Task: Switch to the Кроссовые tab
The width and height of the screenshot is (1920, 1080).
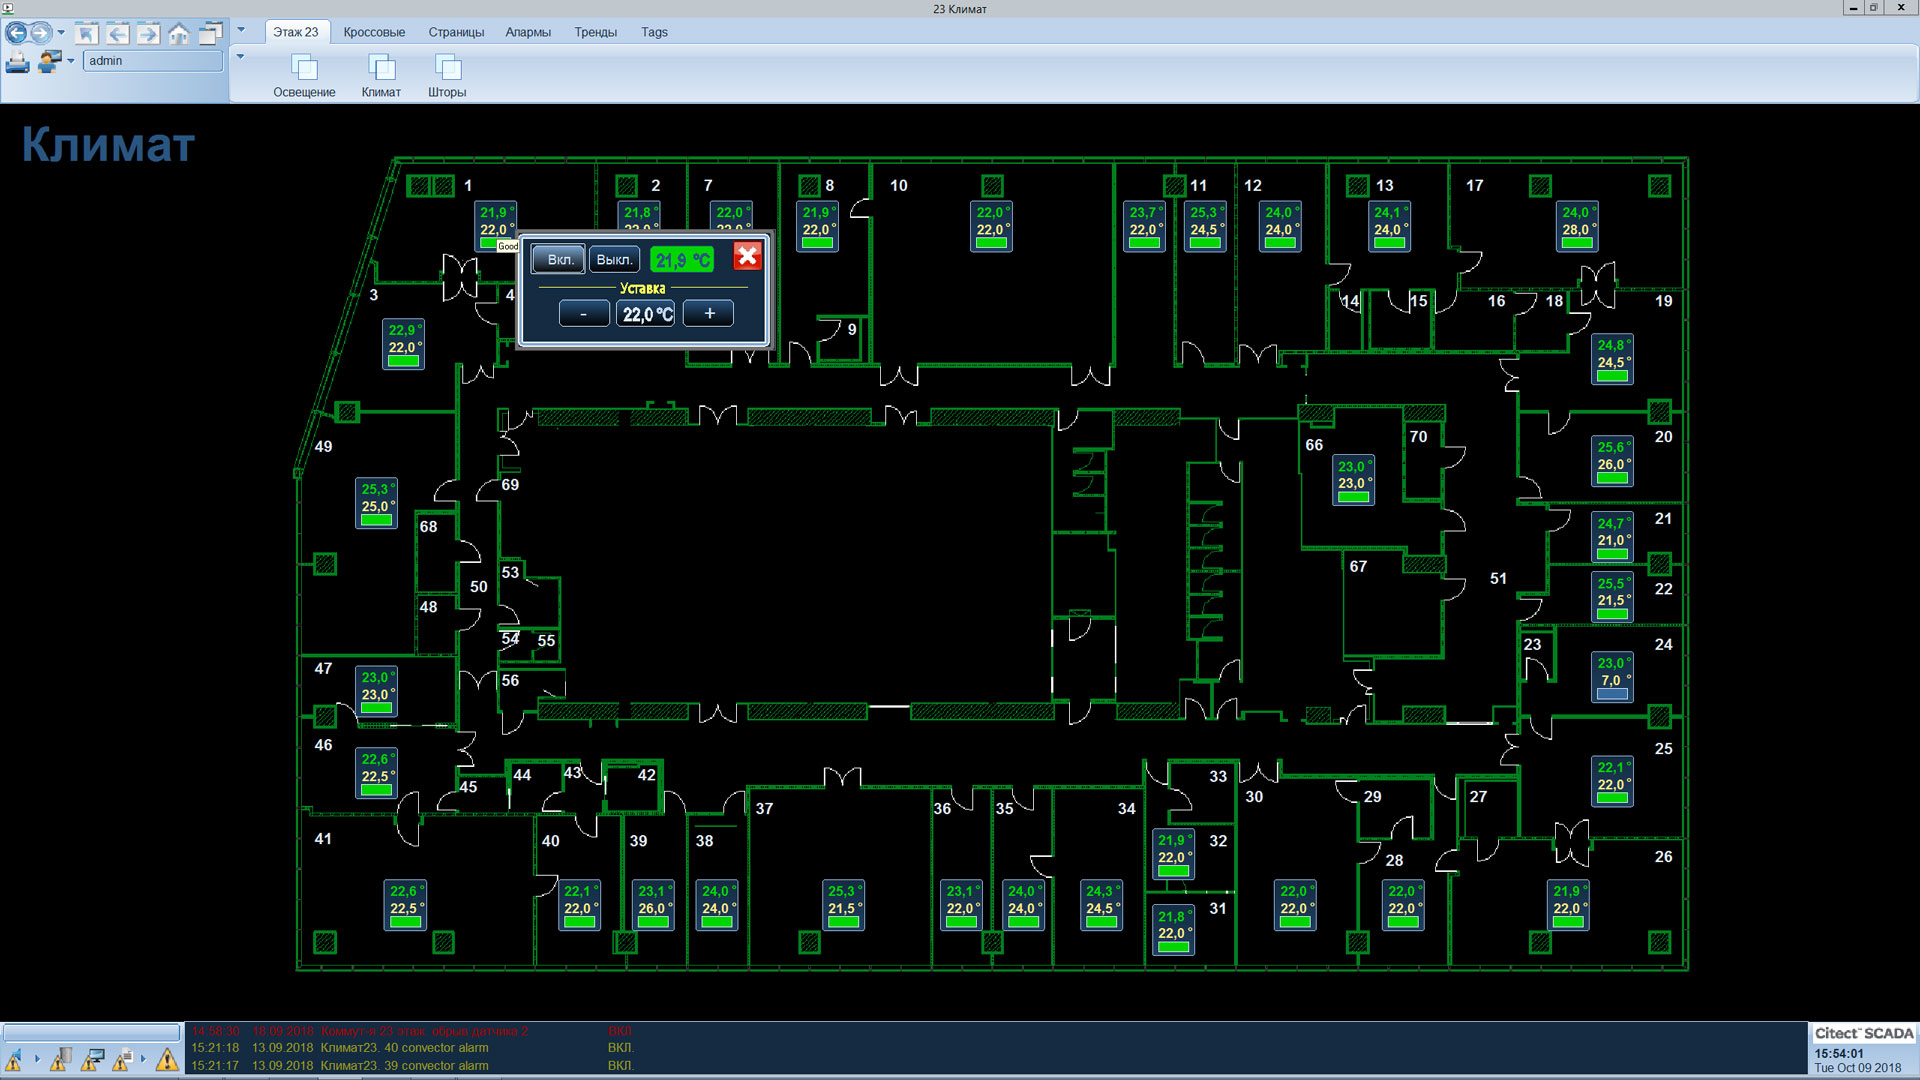Action: pyautogui.click(x=374, y=32)
